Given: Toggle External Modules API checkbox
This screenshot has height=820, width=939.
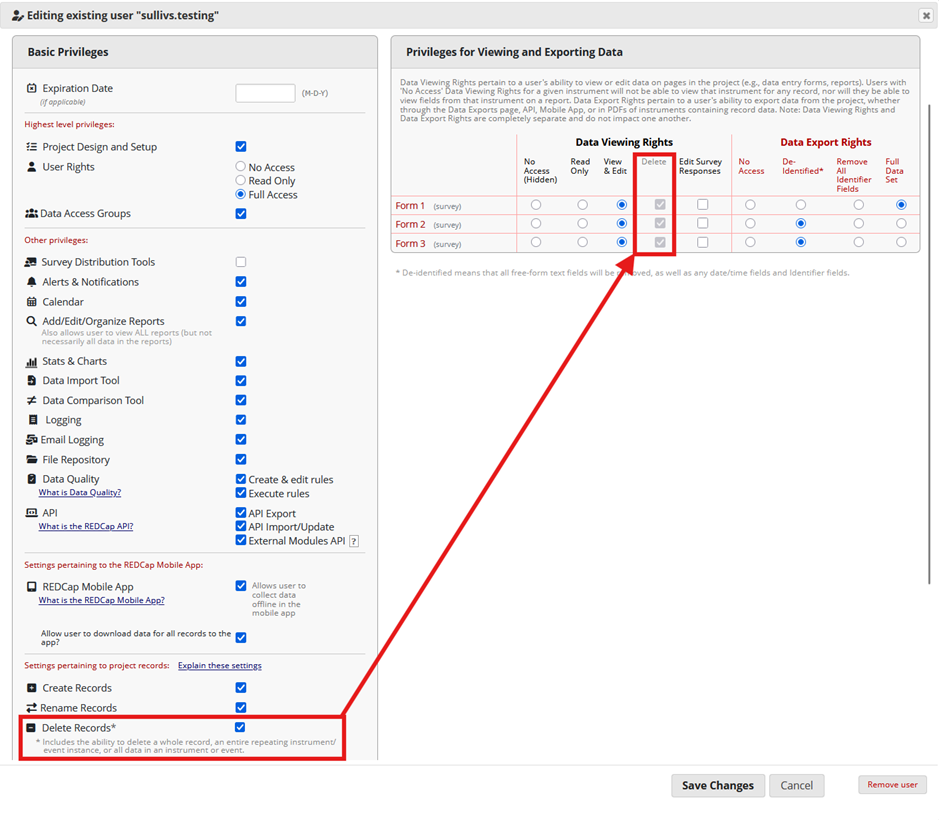Looking at the screenshot, I should 241,540.
